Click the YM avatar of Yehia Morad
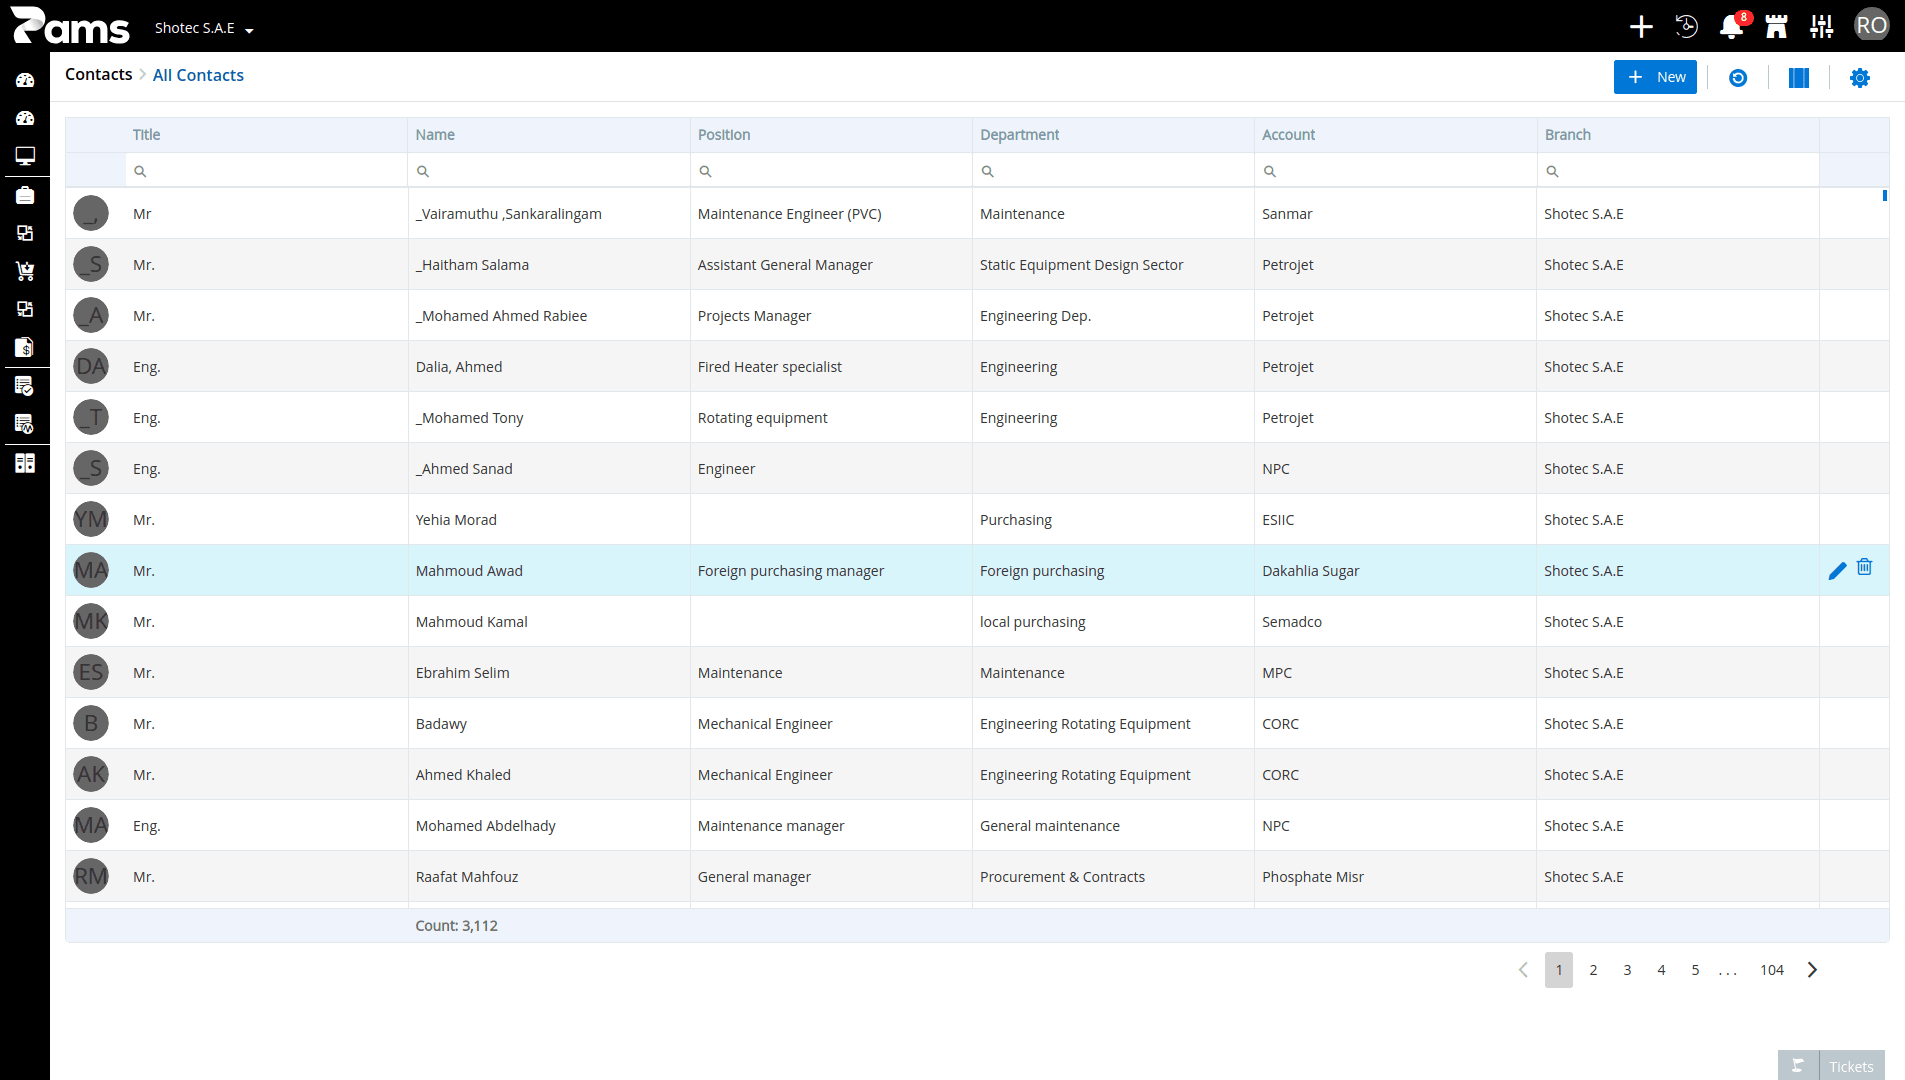Screen dimensions: 1905x1080 point(91,519)
